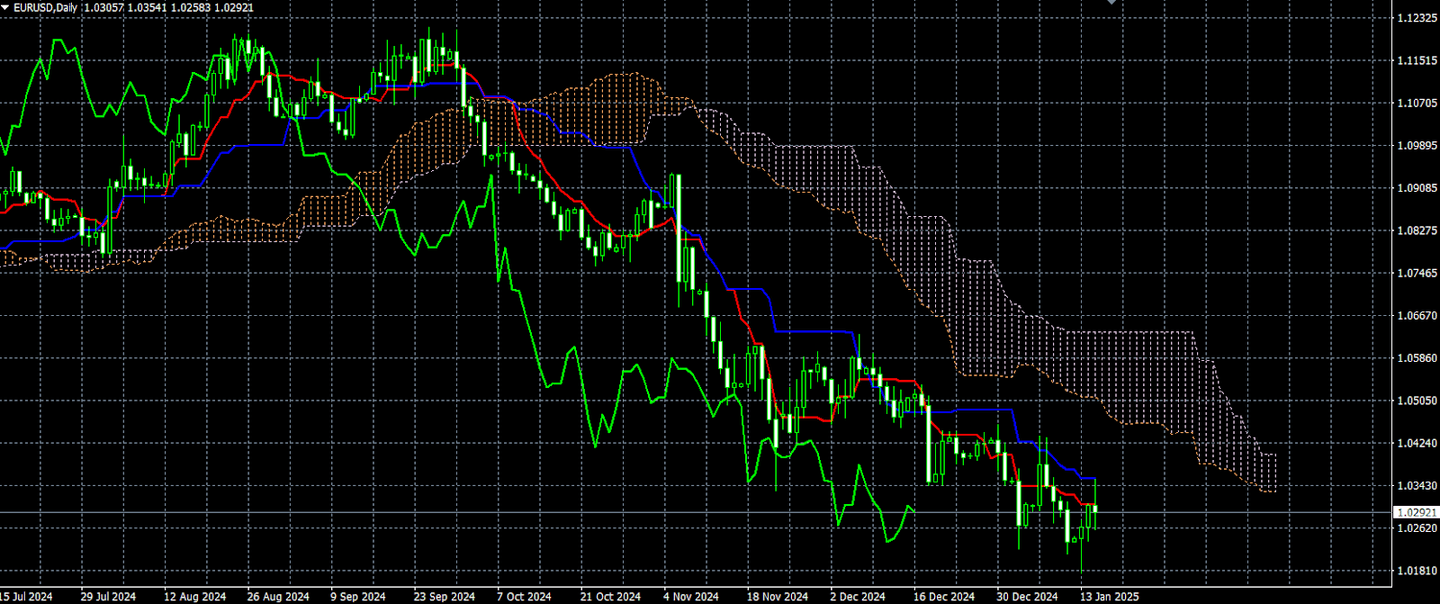Expand the symbol dropdown arrow beside EURUSD,Daily
Screen dimensions: 1440x604
pyautogui.click(x=5, y=7)
